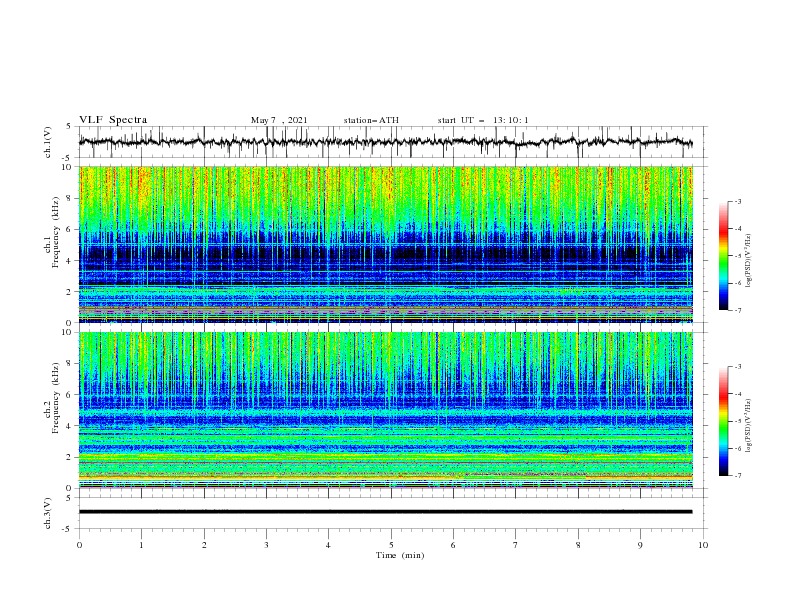792x612 pixels.
Task: Click time axis tick label "9"
Action: point(640,545)
